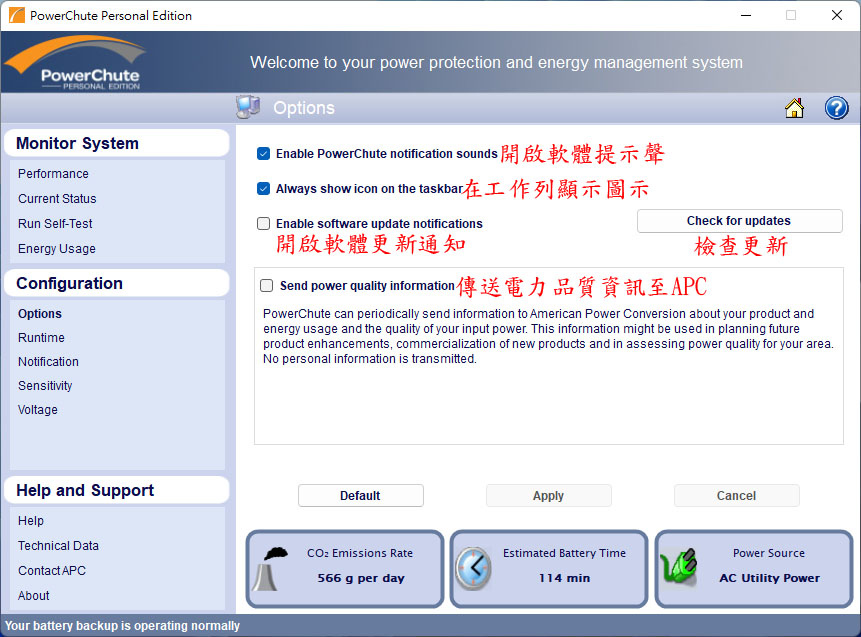Click the battery backup operating normally status
The width and height of the screenshot is (861, 637).
click(x=122, y=625)
